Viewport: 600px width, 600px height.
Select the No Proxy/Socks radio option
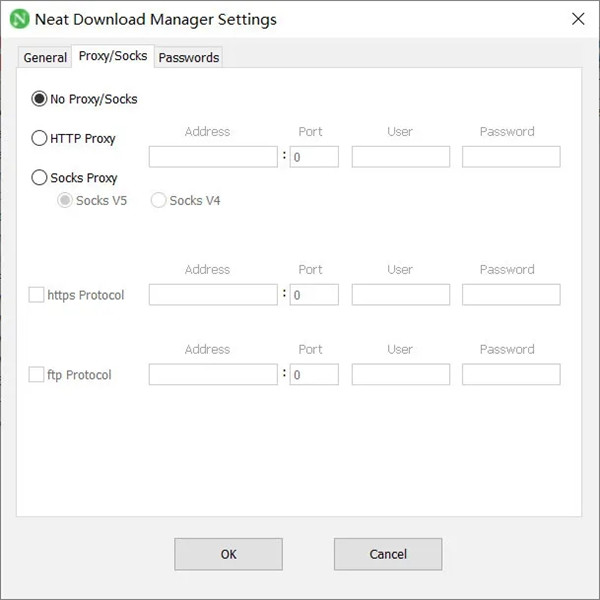click(x=40, y=99)
